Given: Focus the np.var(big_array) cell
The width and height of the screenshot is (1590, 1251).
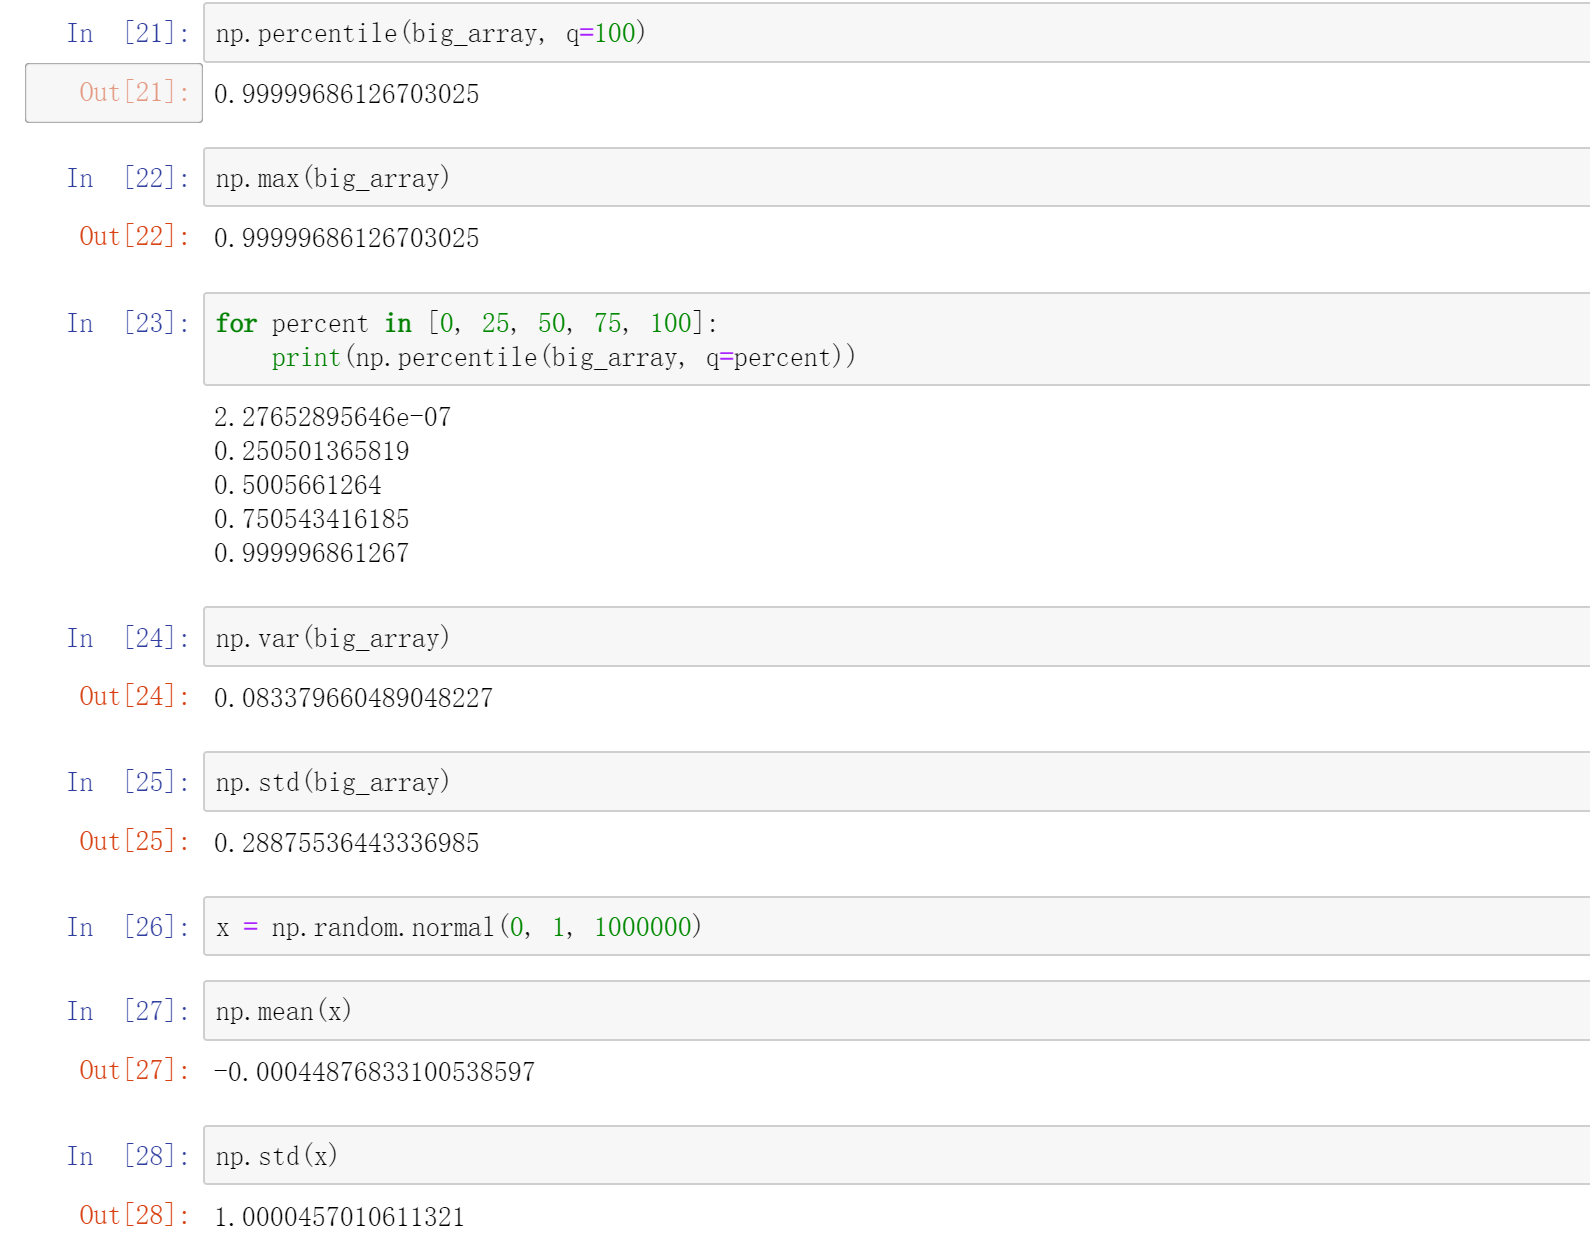Looking at the screenshot, I should 896,637.
